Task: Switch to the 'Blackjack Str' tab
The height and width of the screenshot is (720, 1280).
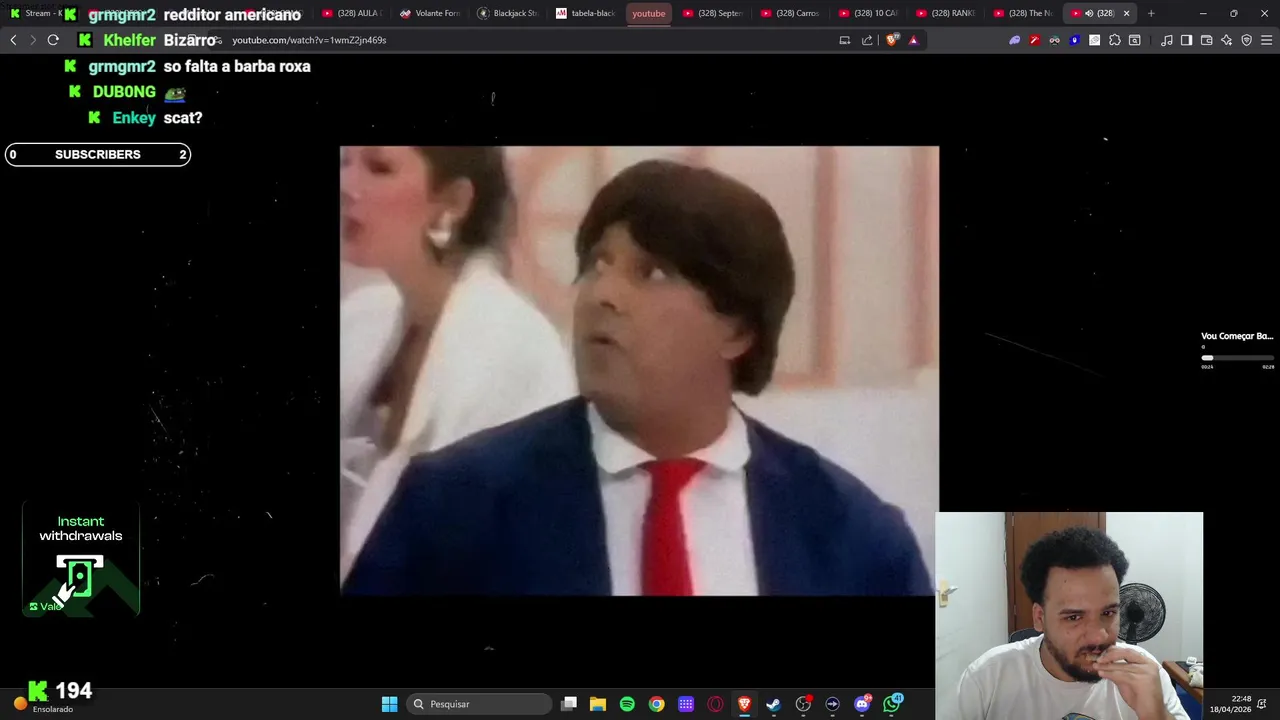Action: tap(508, 13)
